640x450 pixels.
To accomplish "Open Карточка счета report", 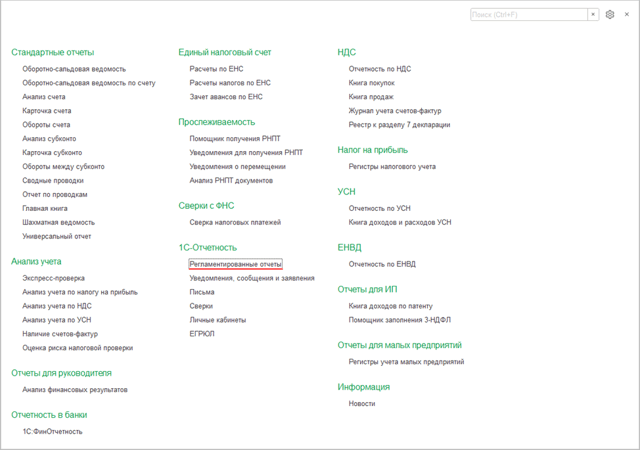I will coord(47,111).
